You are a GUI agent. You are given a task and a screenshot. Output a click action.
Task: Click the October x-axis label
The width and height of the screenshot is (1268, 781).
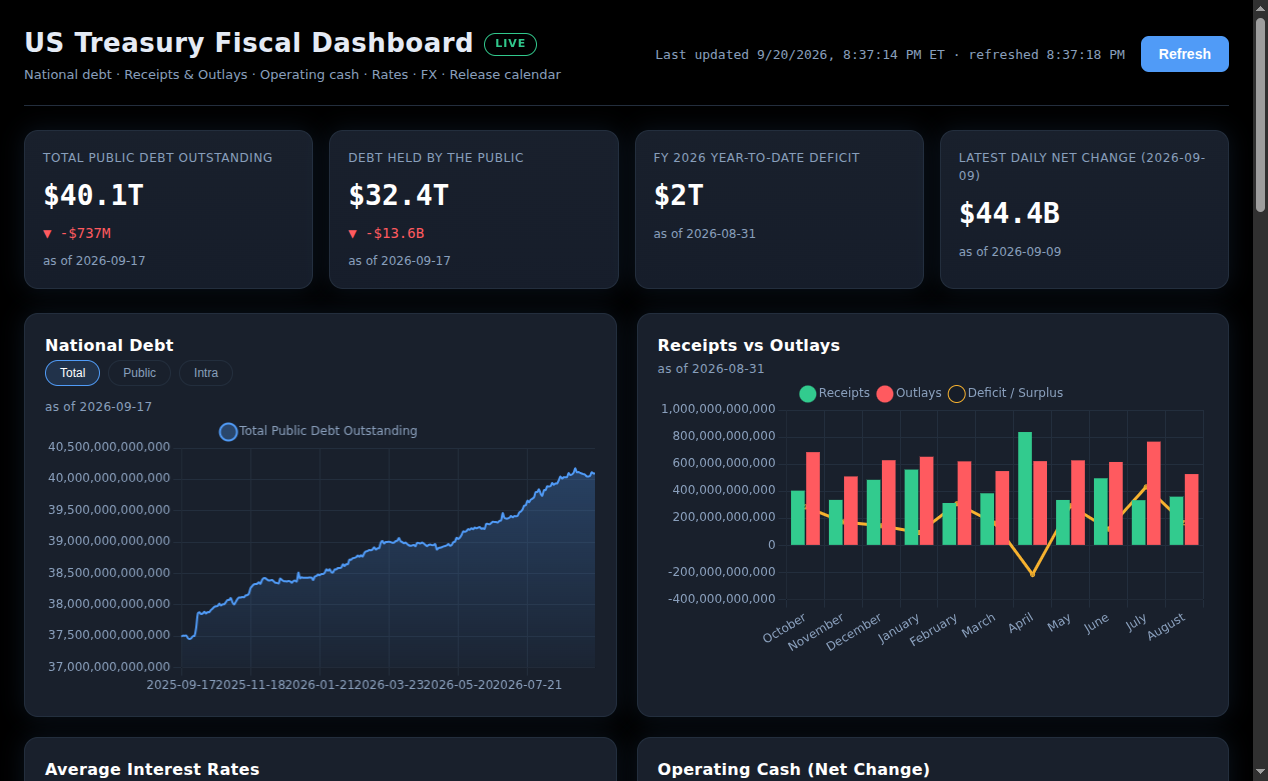(x=784, y=629)
